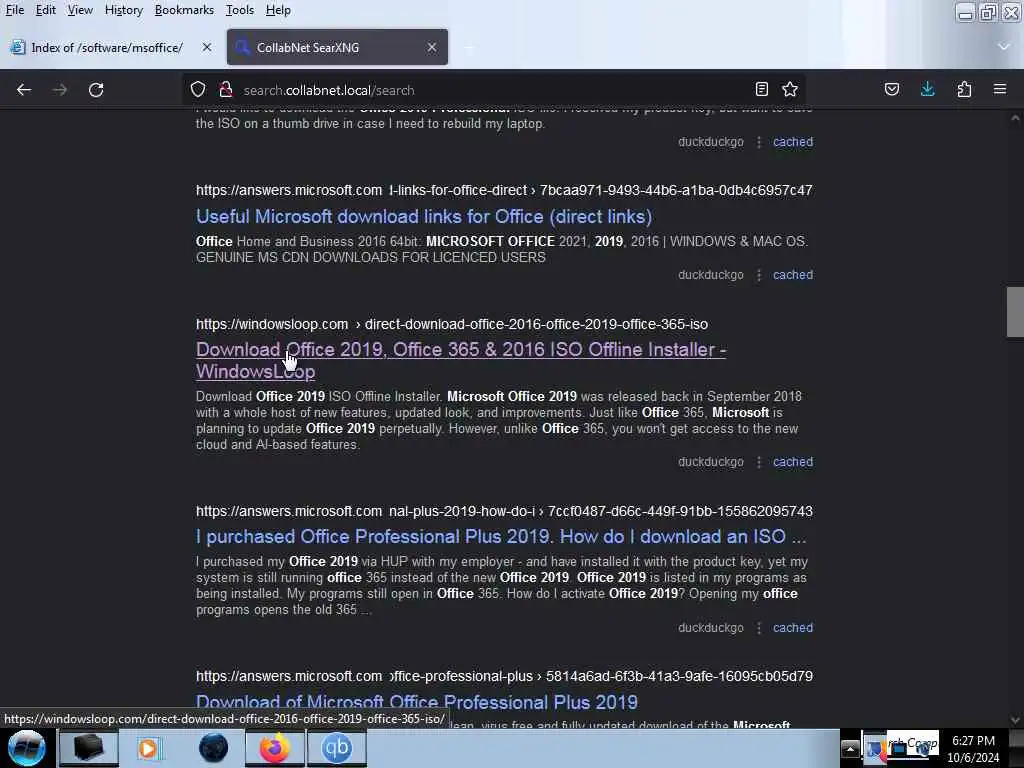The height and width of the screenshot is (768, 1024).
Task: Open the Bookmarks menu
Action: point(184,10)
